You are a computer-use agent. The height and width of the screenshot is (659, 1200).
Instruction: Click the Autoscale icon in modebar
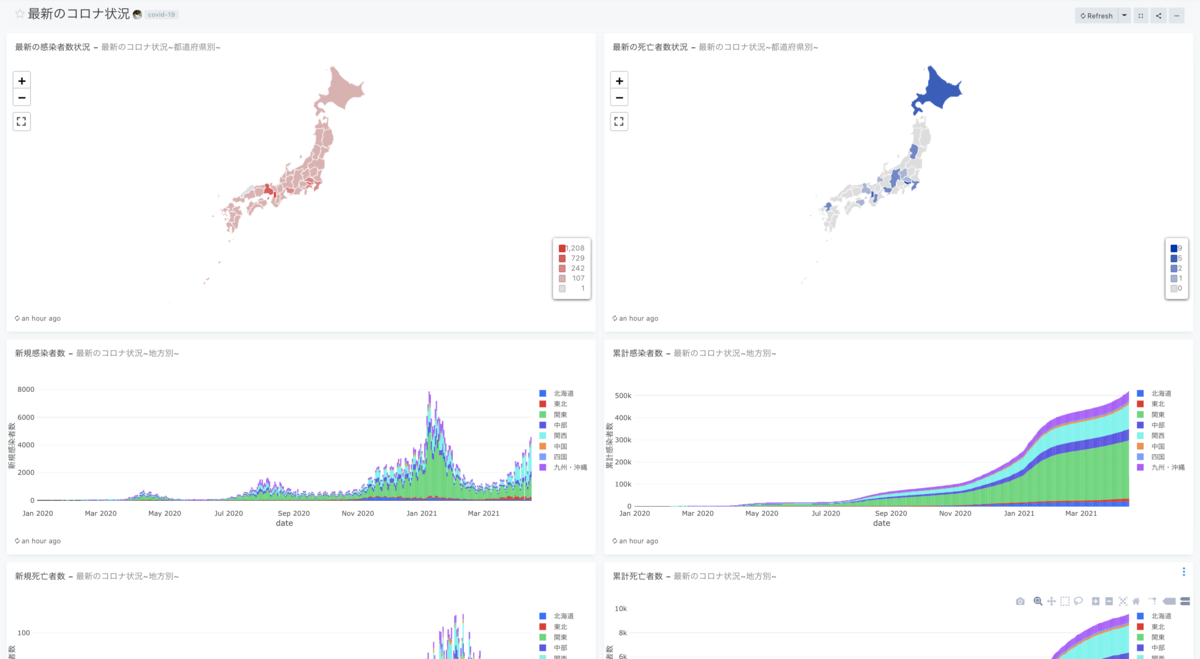point(1123,601)
